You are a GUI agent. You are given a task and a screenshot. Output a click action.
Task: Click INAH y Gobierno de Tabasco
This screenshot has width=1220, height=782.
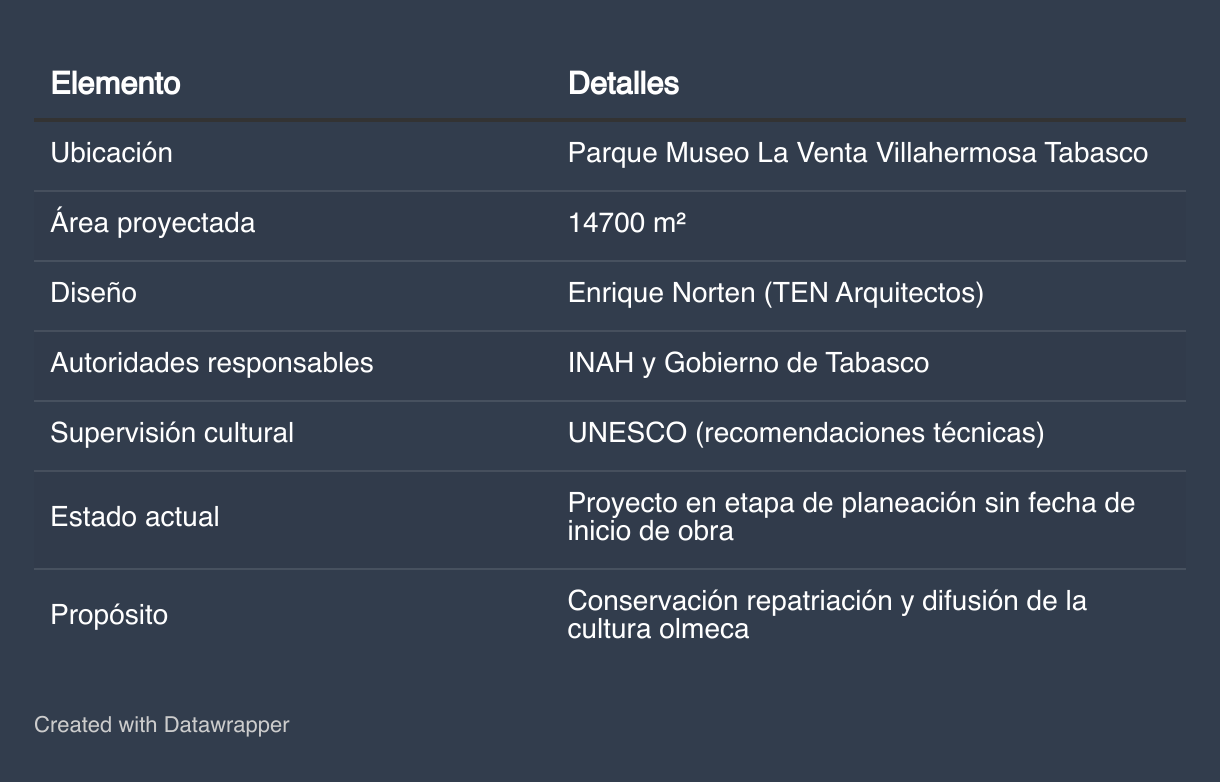click(x=748, y=363)
